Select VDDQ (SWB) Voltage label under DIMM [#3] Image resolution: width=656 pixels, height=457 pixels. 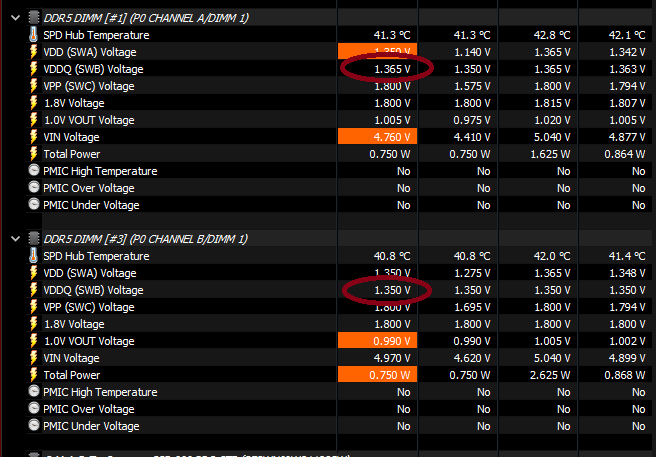(x=93, y=290)
